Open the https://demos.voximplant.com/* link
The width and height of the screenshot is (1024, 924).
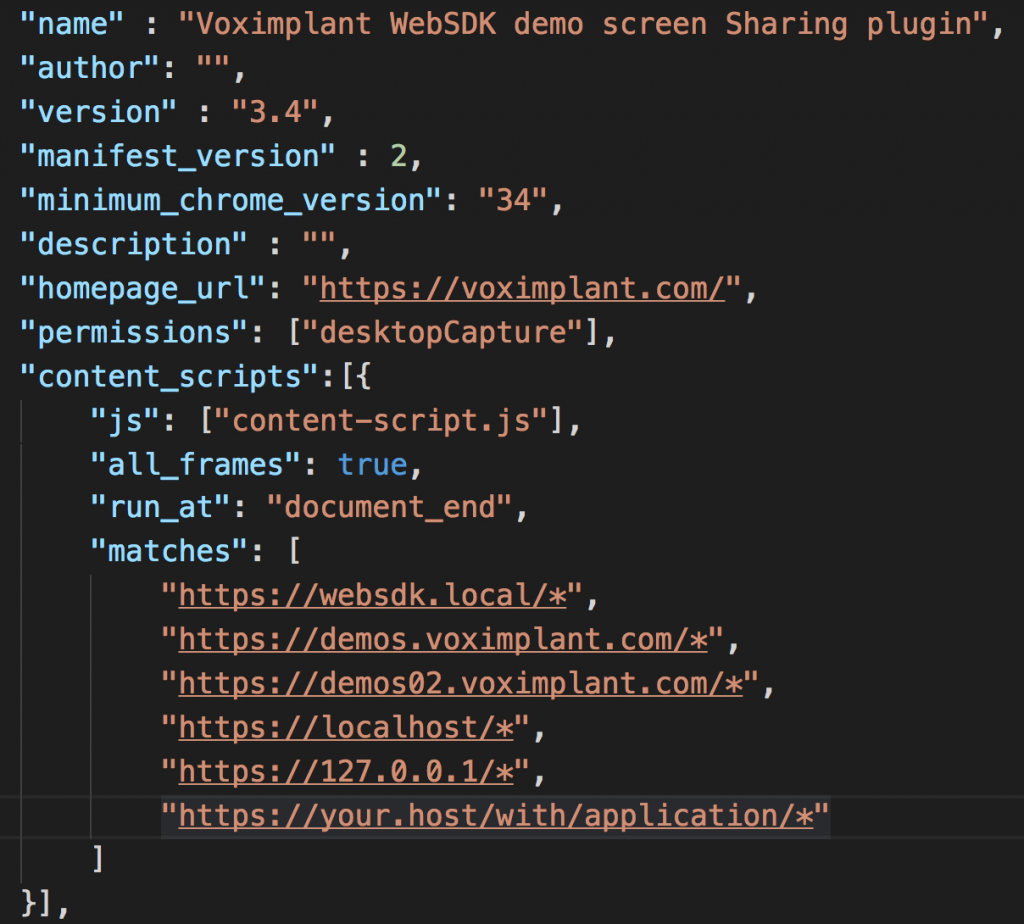tap(443, 639)
